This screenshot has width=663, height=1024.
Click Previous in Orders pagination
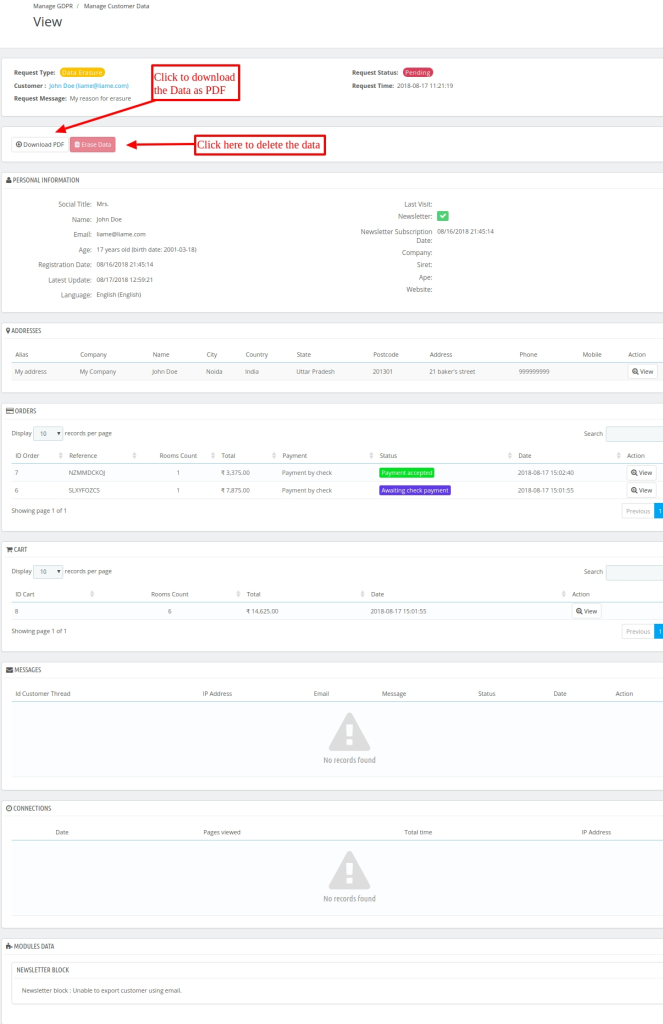(638, 511)
